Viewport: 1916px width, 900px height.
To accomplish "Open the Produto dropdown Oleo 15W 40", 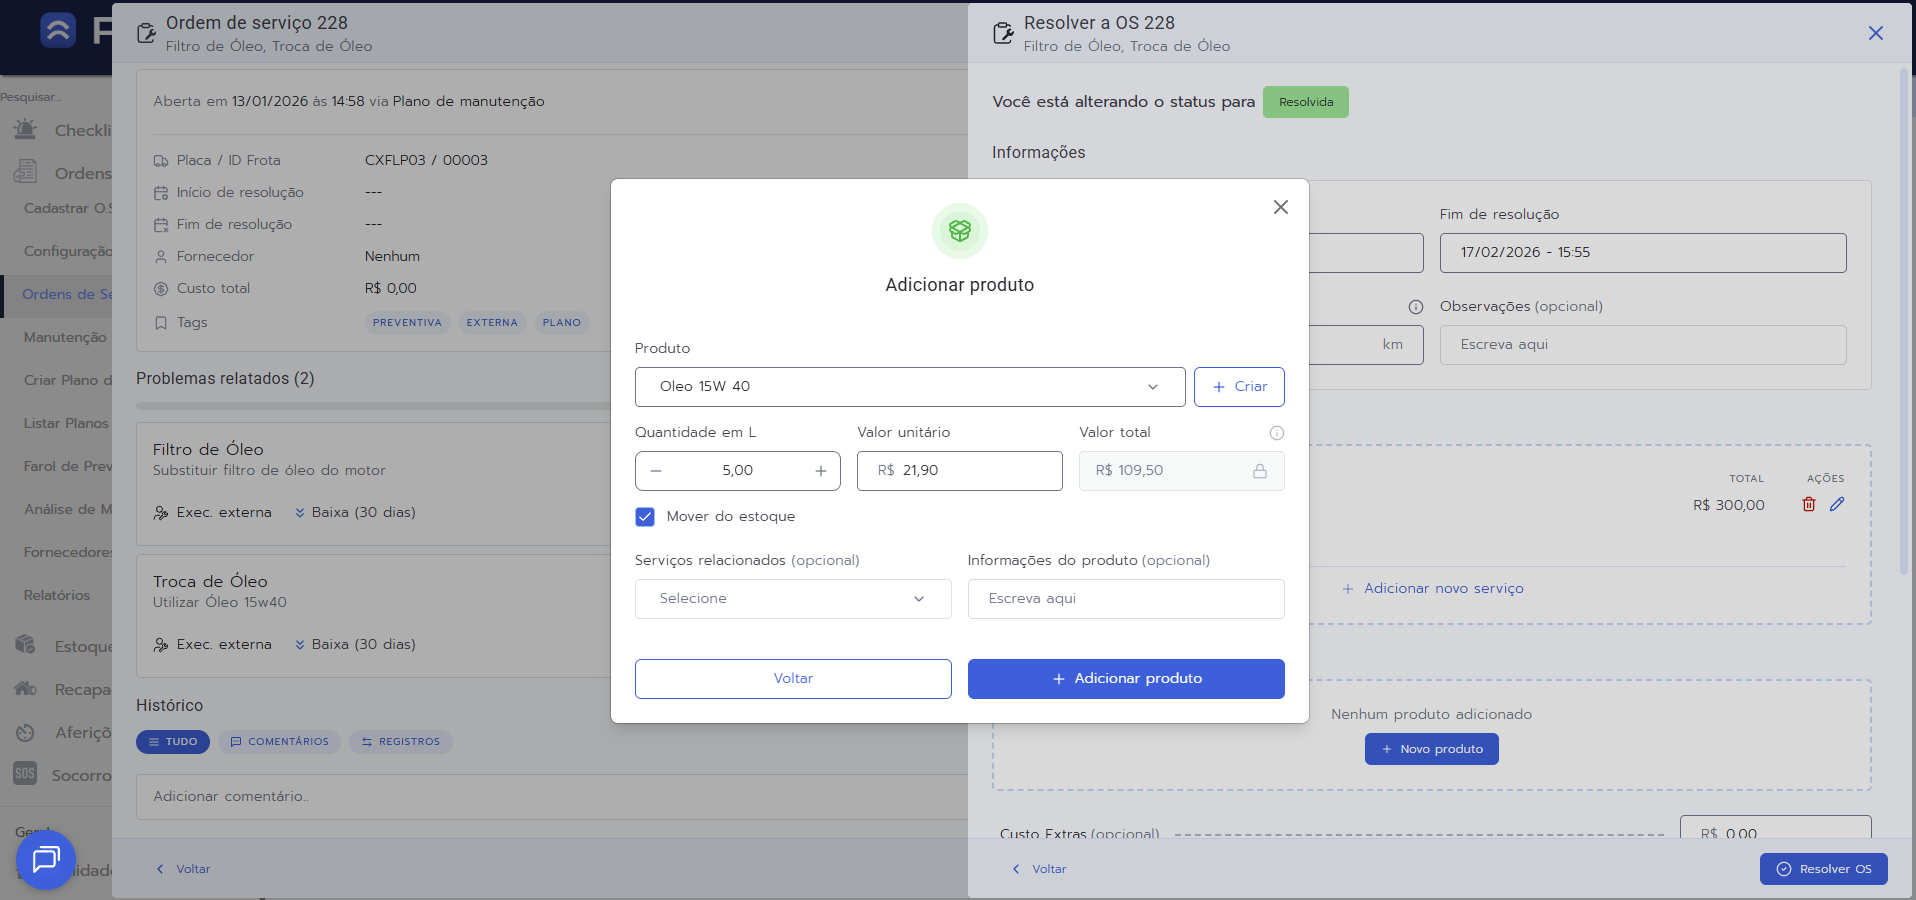I will point(909,387).
